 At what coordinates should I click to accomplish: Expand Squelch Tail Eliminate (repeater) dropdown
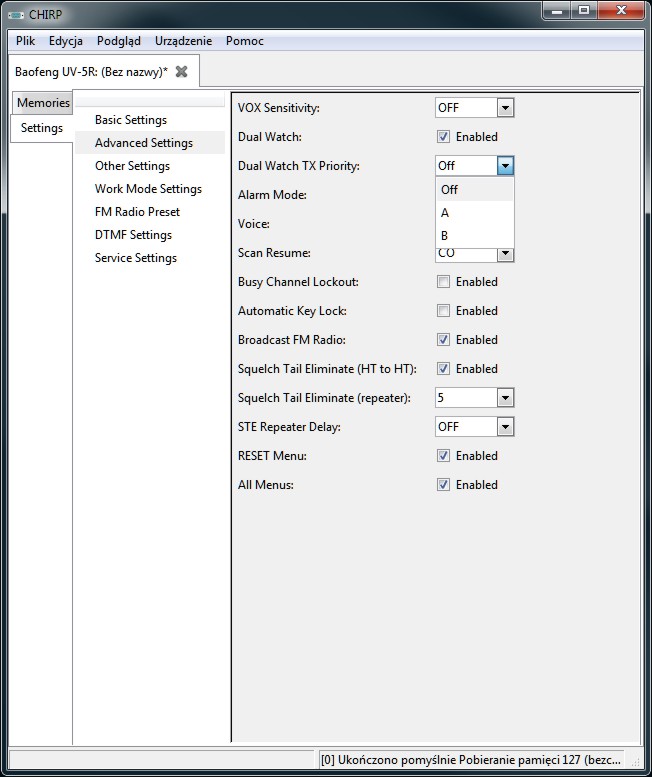click(505, 397)
